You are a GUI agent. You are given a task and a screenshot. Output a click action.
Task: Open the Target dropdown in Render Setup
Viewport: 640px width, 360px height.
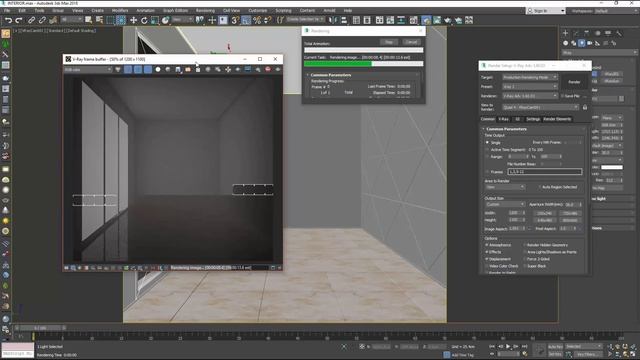coord(529,77)
